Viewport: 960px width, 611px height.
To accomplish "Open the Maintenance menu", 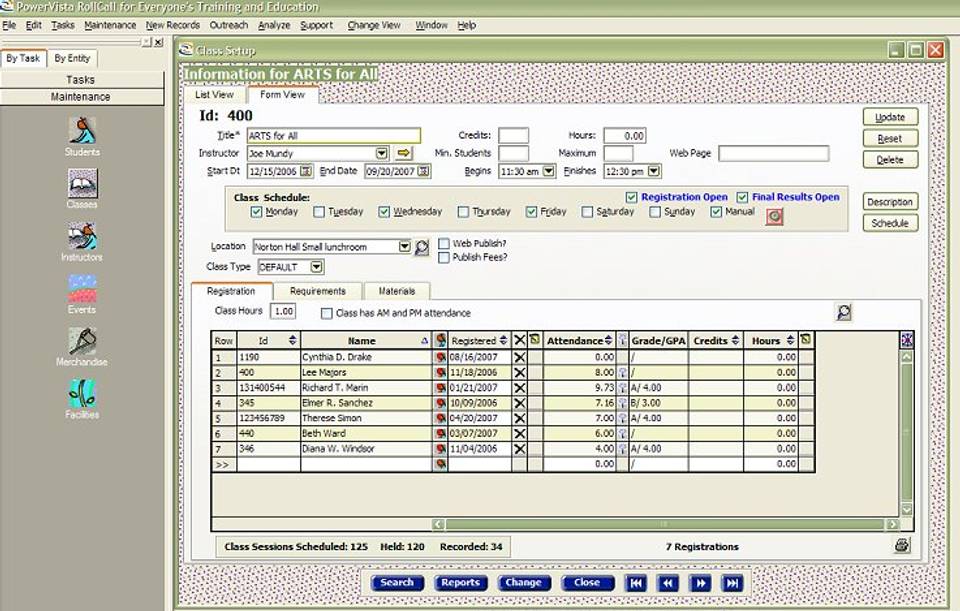I will [x=110, y=25].
